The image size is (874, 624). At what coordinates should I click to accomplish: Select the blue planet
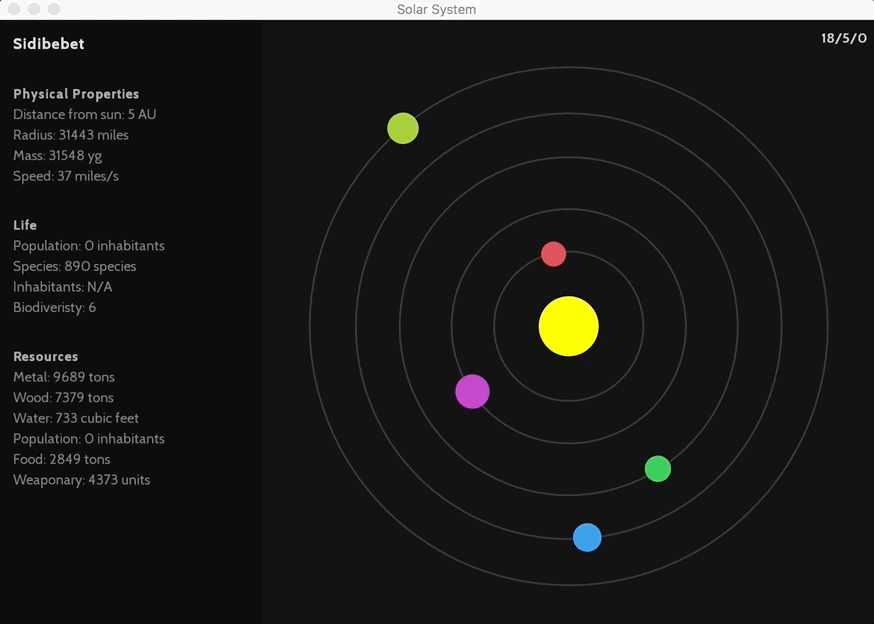tap(587, 538)
